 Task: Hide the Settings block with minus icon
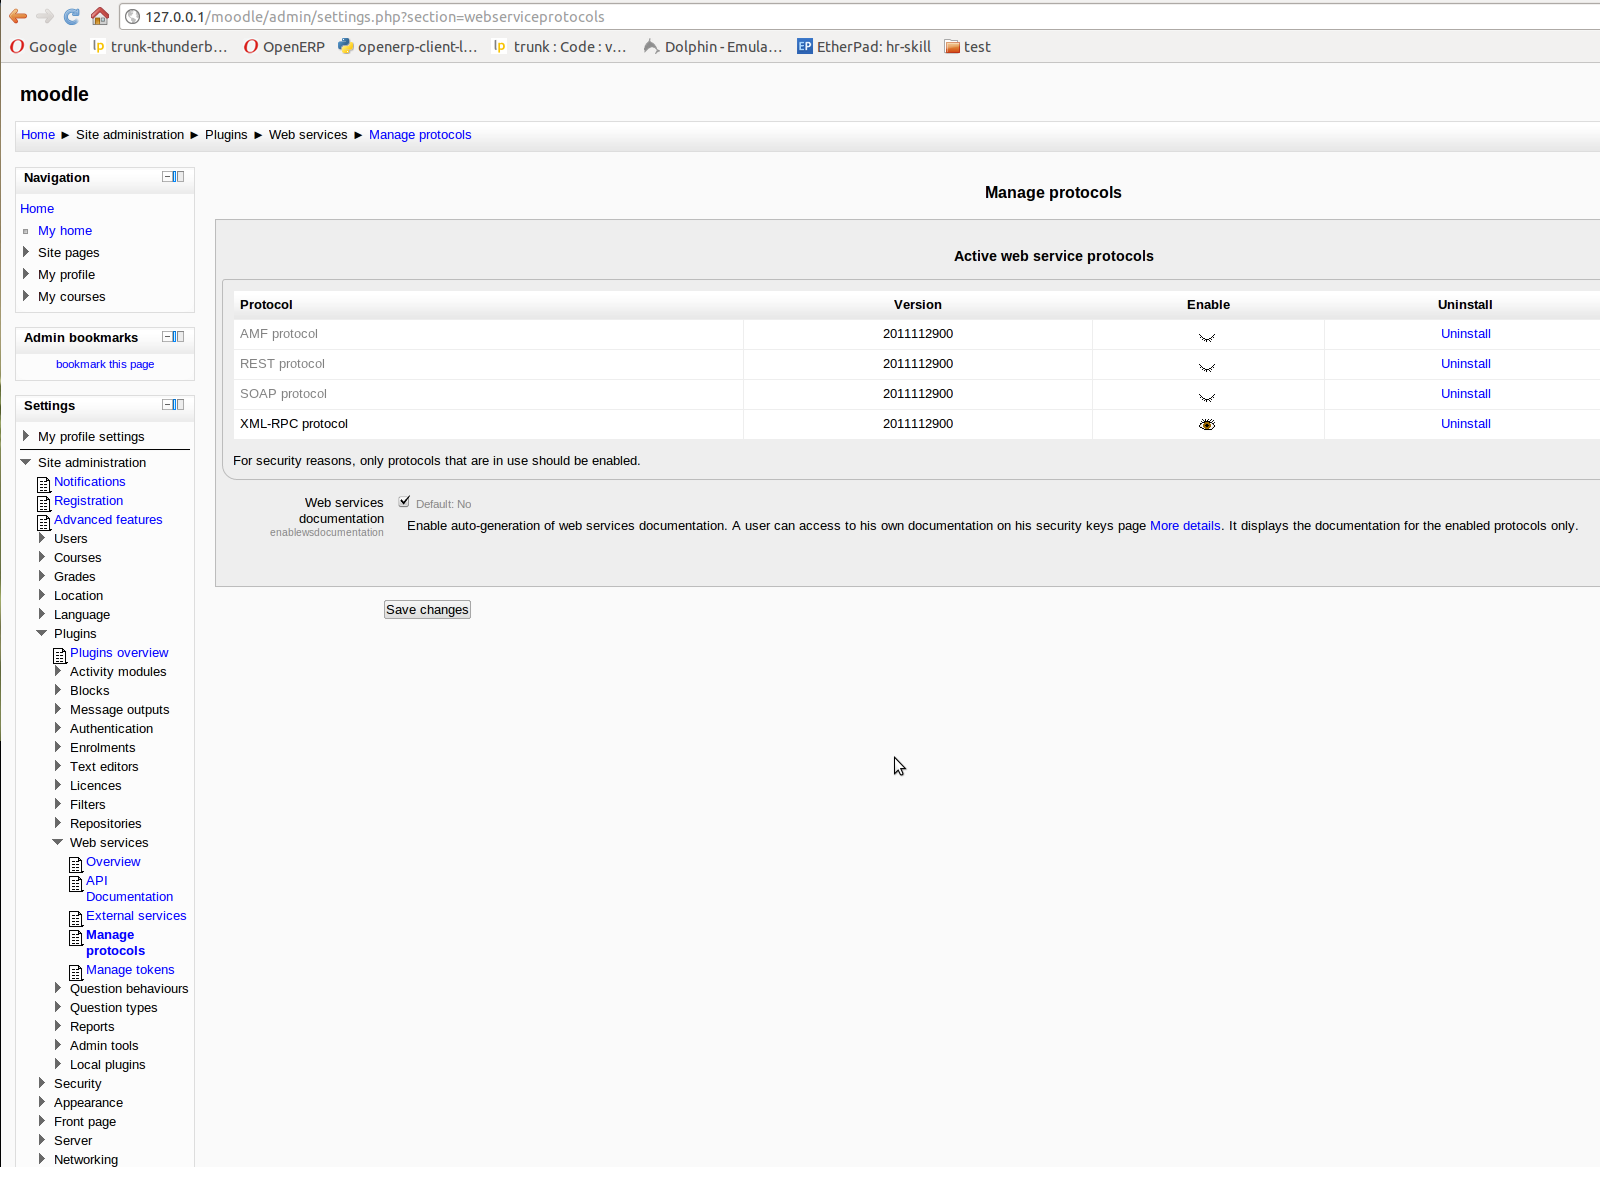(x=167, y=405)
